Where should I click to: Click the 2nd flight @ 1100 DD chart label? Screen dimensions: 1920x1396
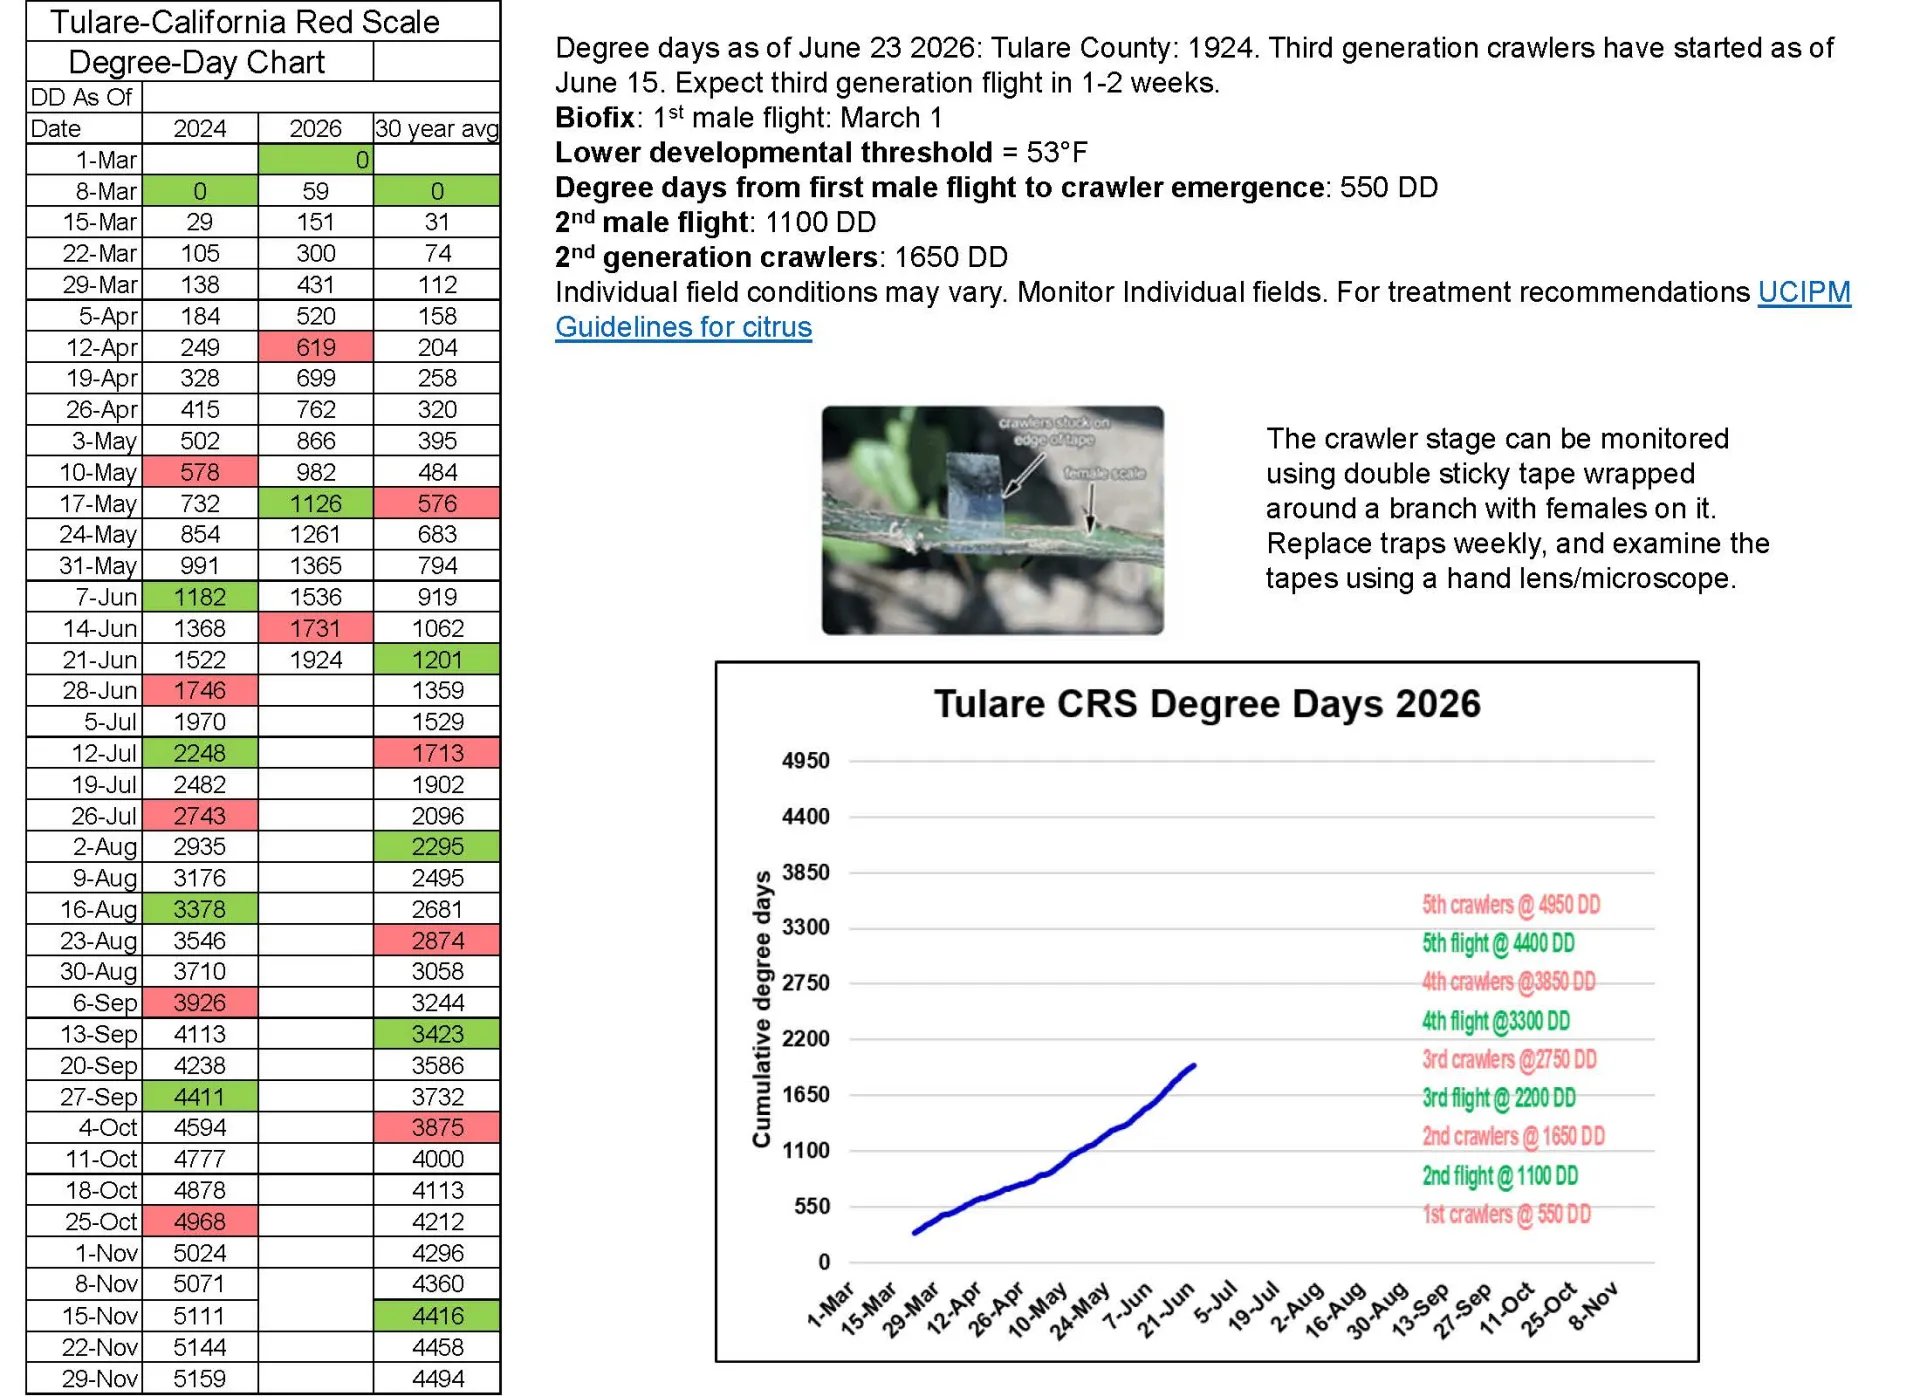click(x=1500, y=1176)
